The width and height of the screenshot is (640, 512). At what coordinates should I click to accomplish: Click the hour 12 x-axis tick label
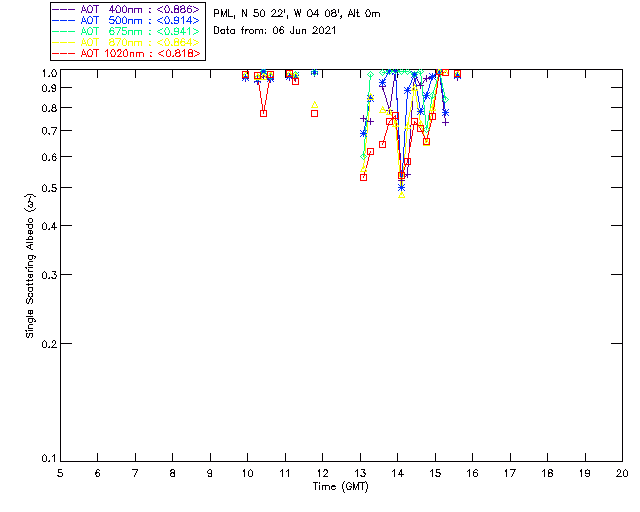click(x=322, y=473)
